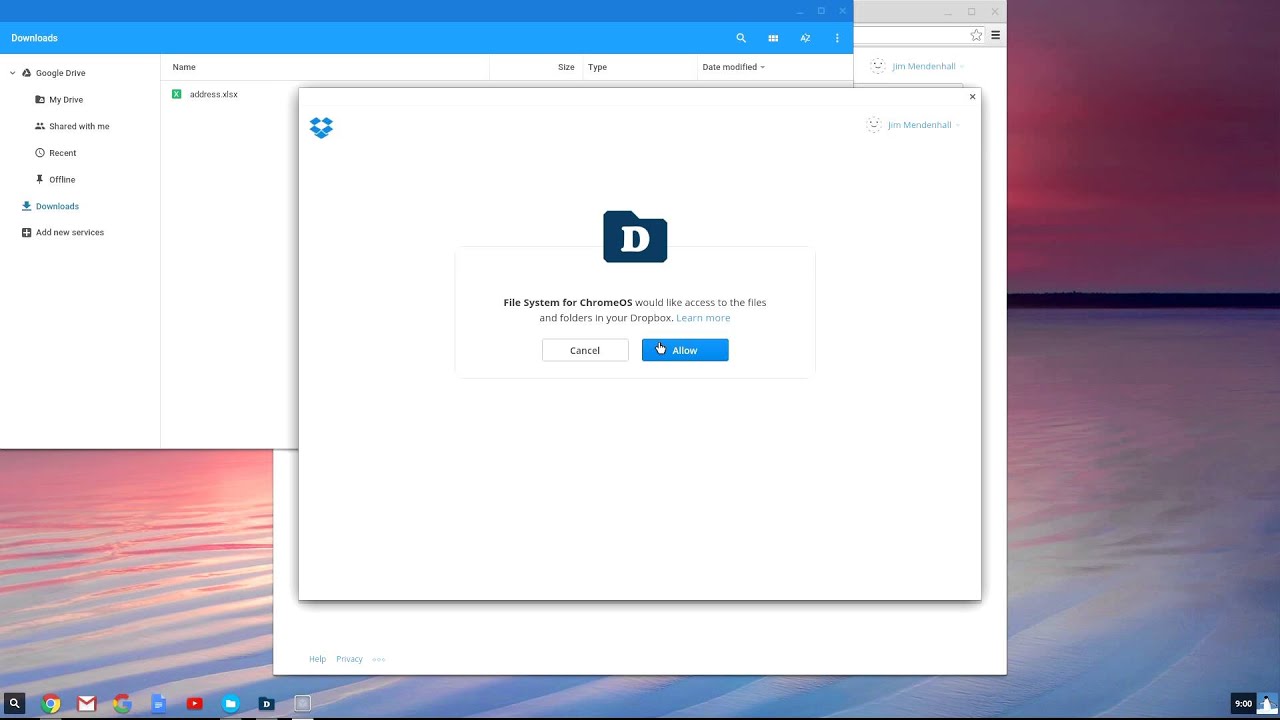1280x720 pixels.
Task: Open File System for Dropbox shelf icon
Action: pyautogui.click(x=266, y=704)
